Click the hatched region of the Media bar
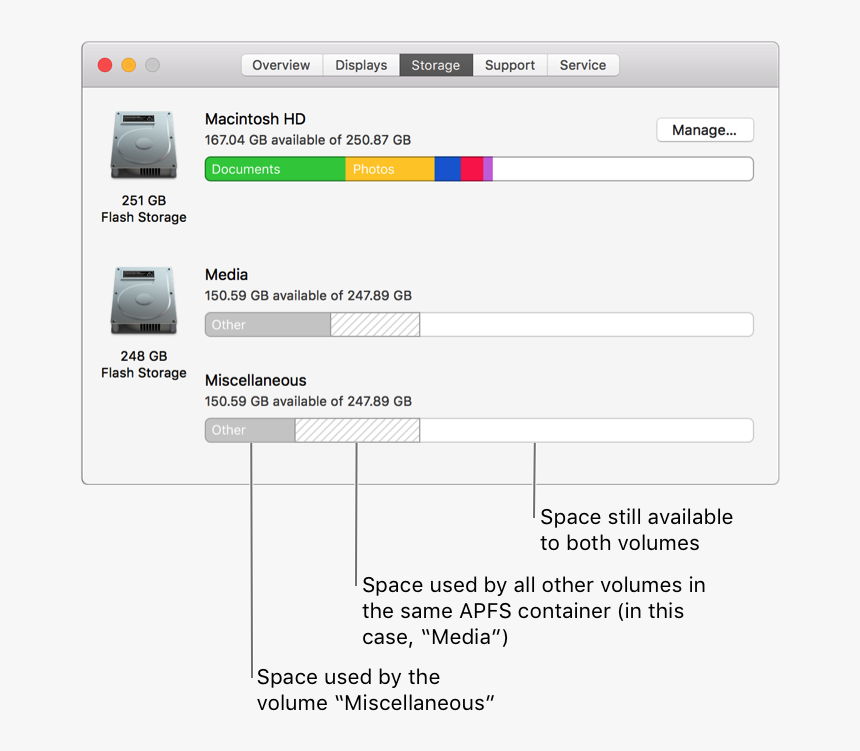860x751 pixels. [x=375, y=324]
